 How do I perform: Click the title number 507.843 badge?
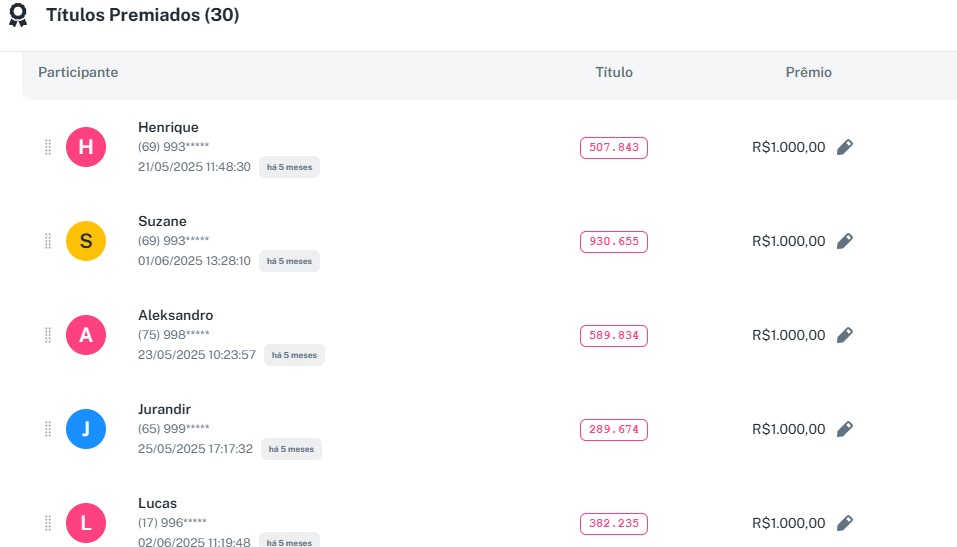614,147
